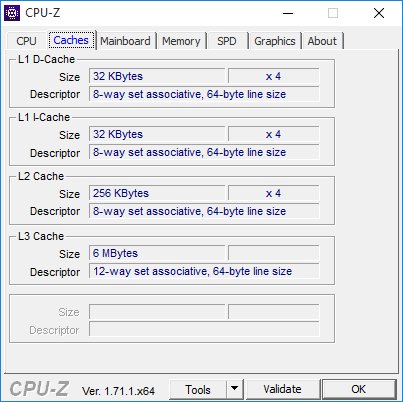Close the CPU-Z window
The width and height of the screenshot is (403, 402).
coord(379,13)
